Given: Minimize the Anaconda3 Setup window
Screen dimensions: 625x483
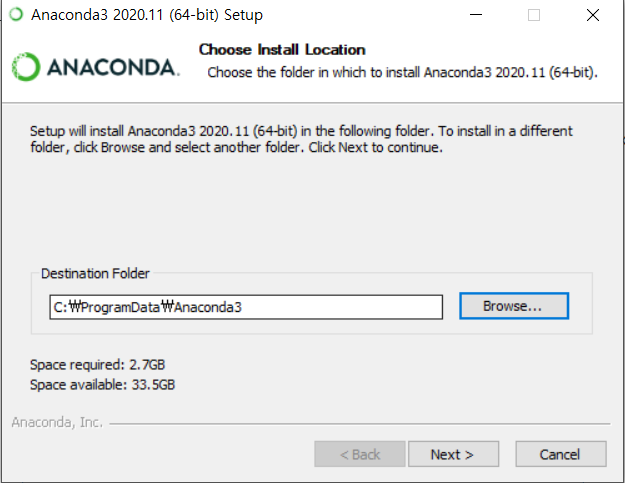Looking at the screenshot, I should pyautogui.click(x=476, y=15).
